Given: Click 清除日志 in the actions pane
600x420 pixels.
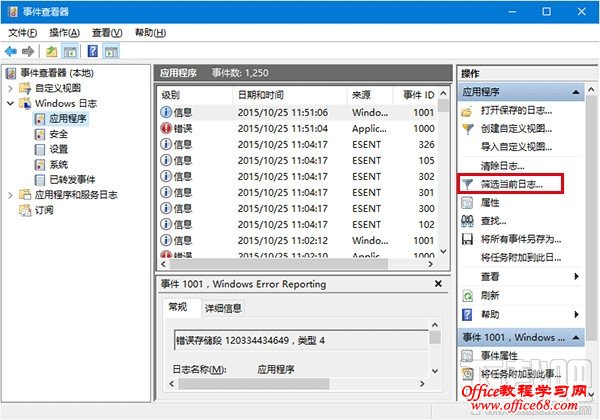Looking at the screenshot, I should click(x=502, y=166).
